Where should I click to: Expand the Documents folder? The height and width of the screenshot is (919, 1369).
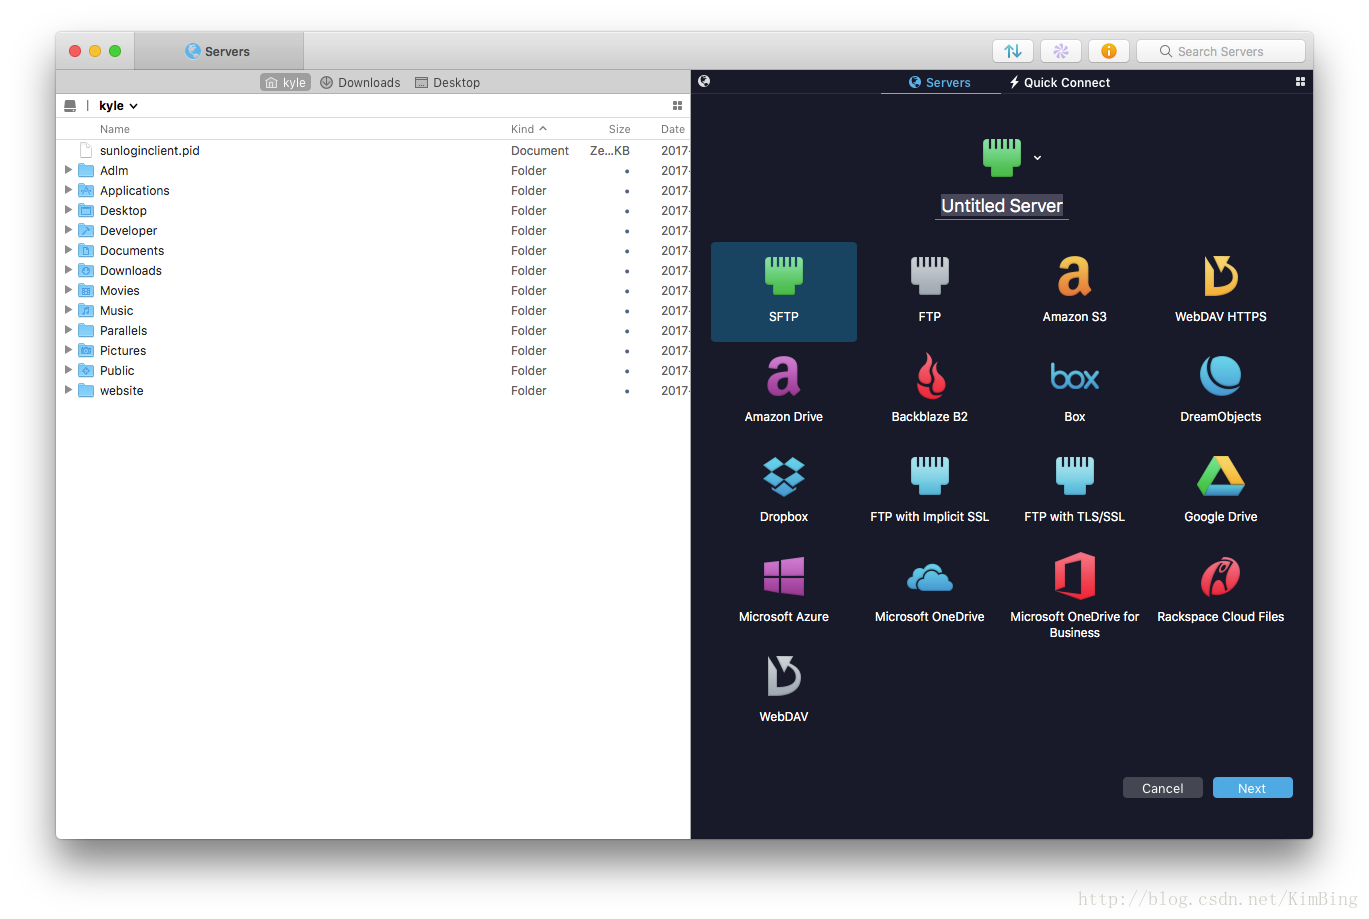(x=68, y=250)
